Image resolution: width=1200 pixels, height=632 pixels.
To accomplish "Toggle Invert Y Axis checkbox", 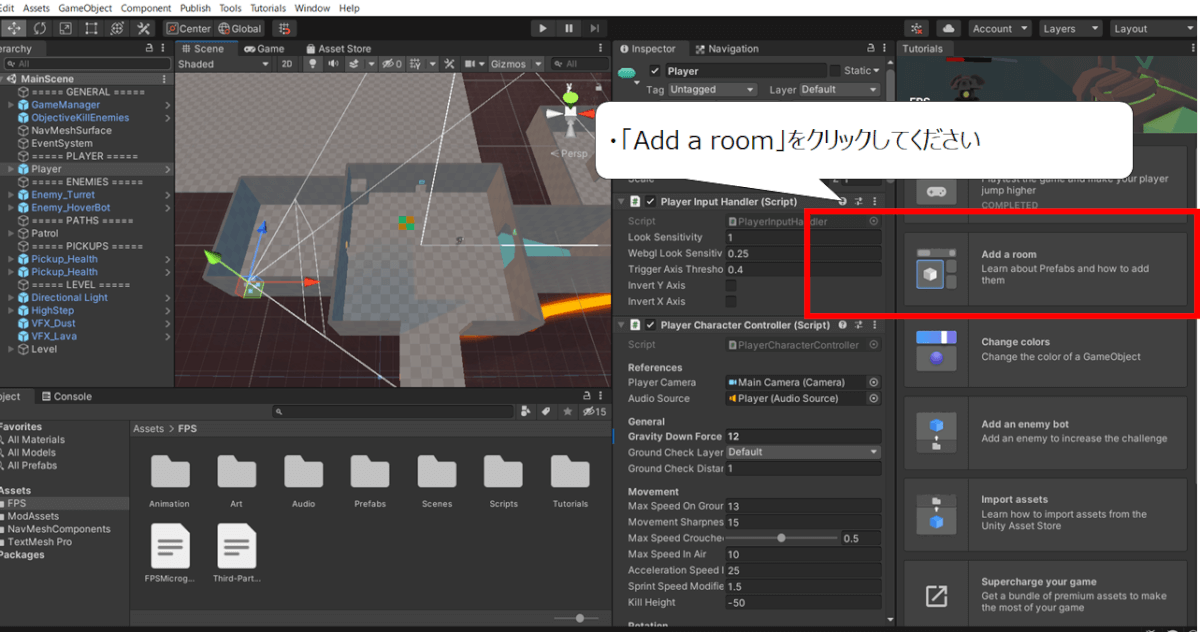I will coord(730,286).
